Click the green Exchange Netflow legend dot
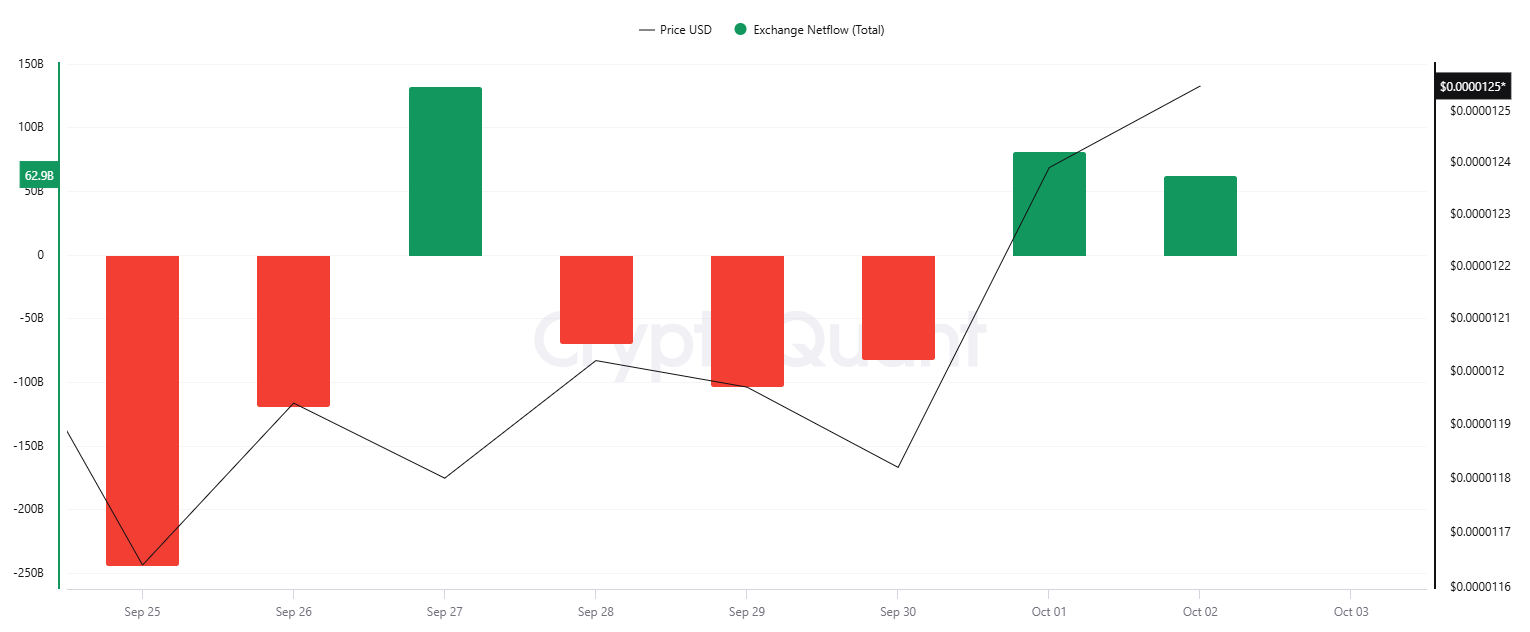The image size is (1530, 632). [740, 30]
